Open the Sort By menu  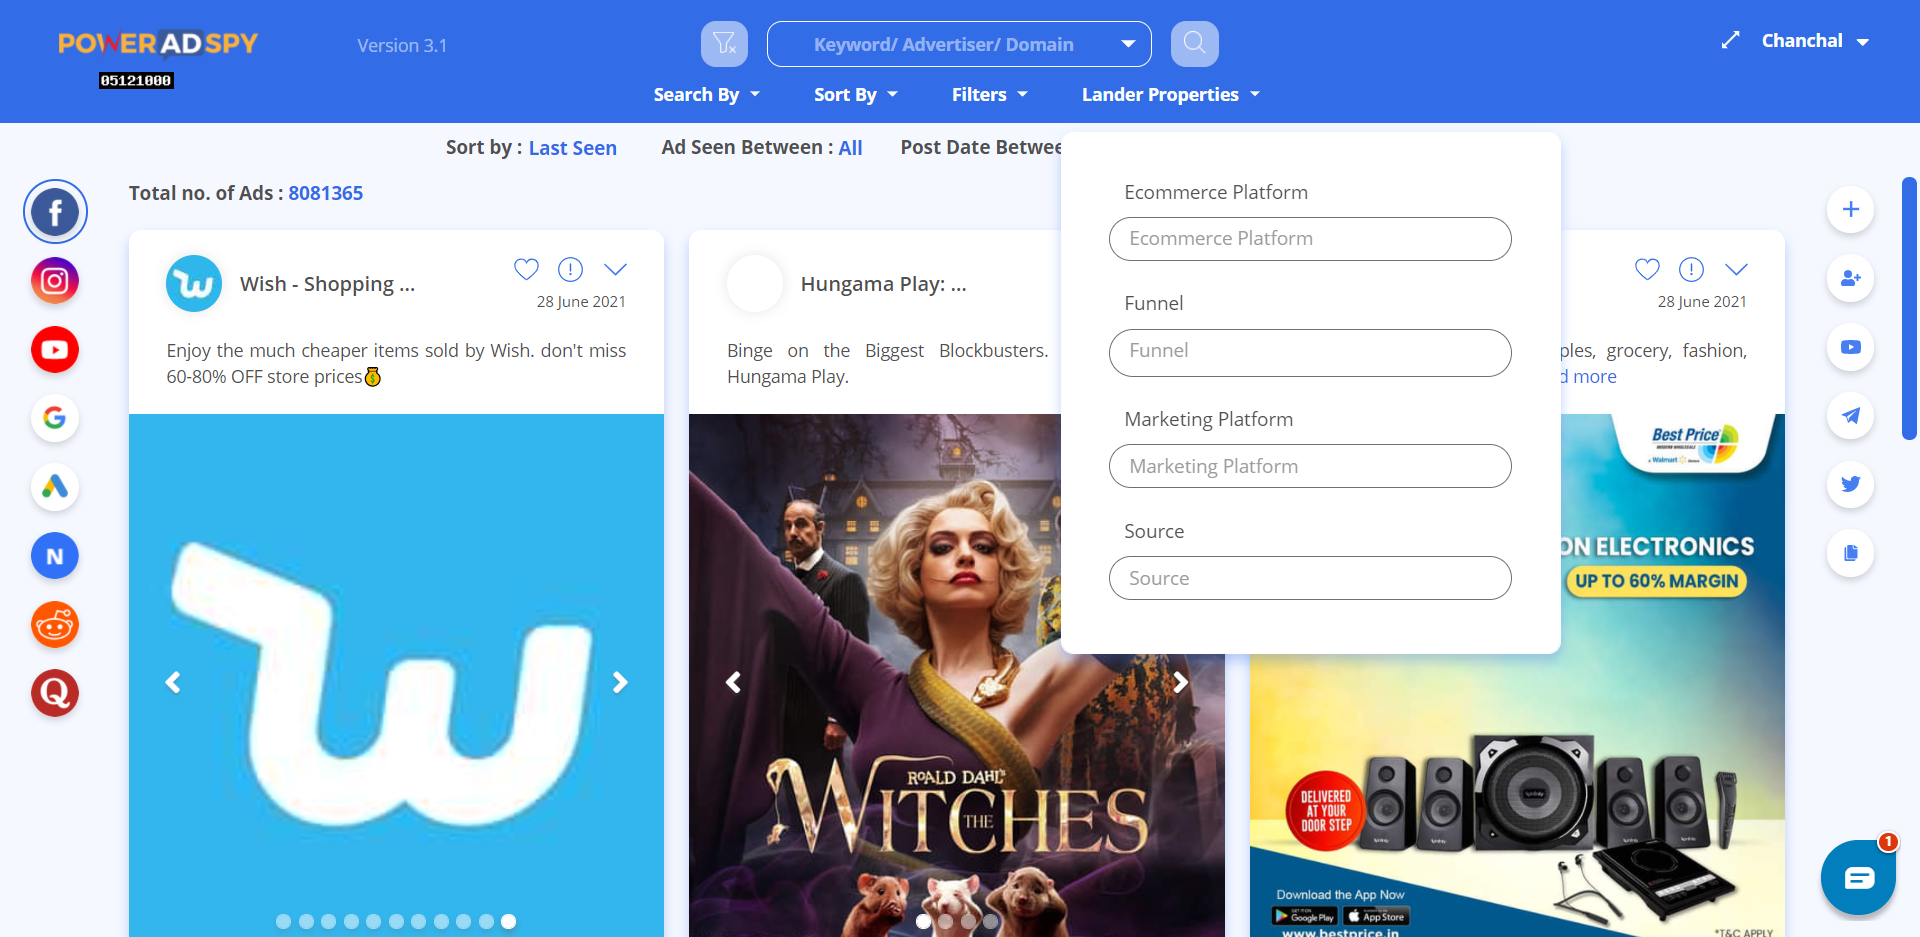[856, 94]
